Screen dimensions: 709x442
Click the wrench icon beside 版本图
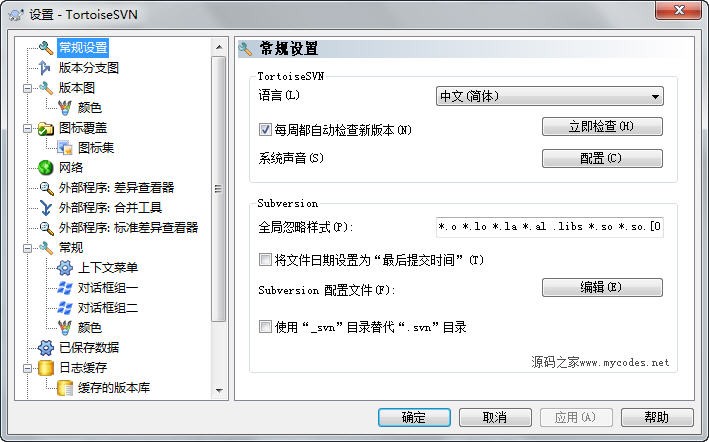[46, 88]
